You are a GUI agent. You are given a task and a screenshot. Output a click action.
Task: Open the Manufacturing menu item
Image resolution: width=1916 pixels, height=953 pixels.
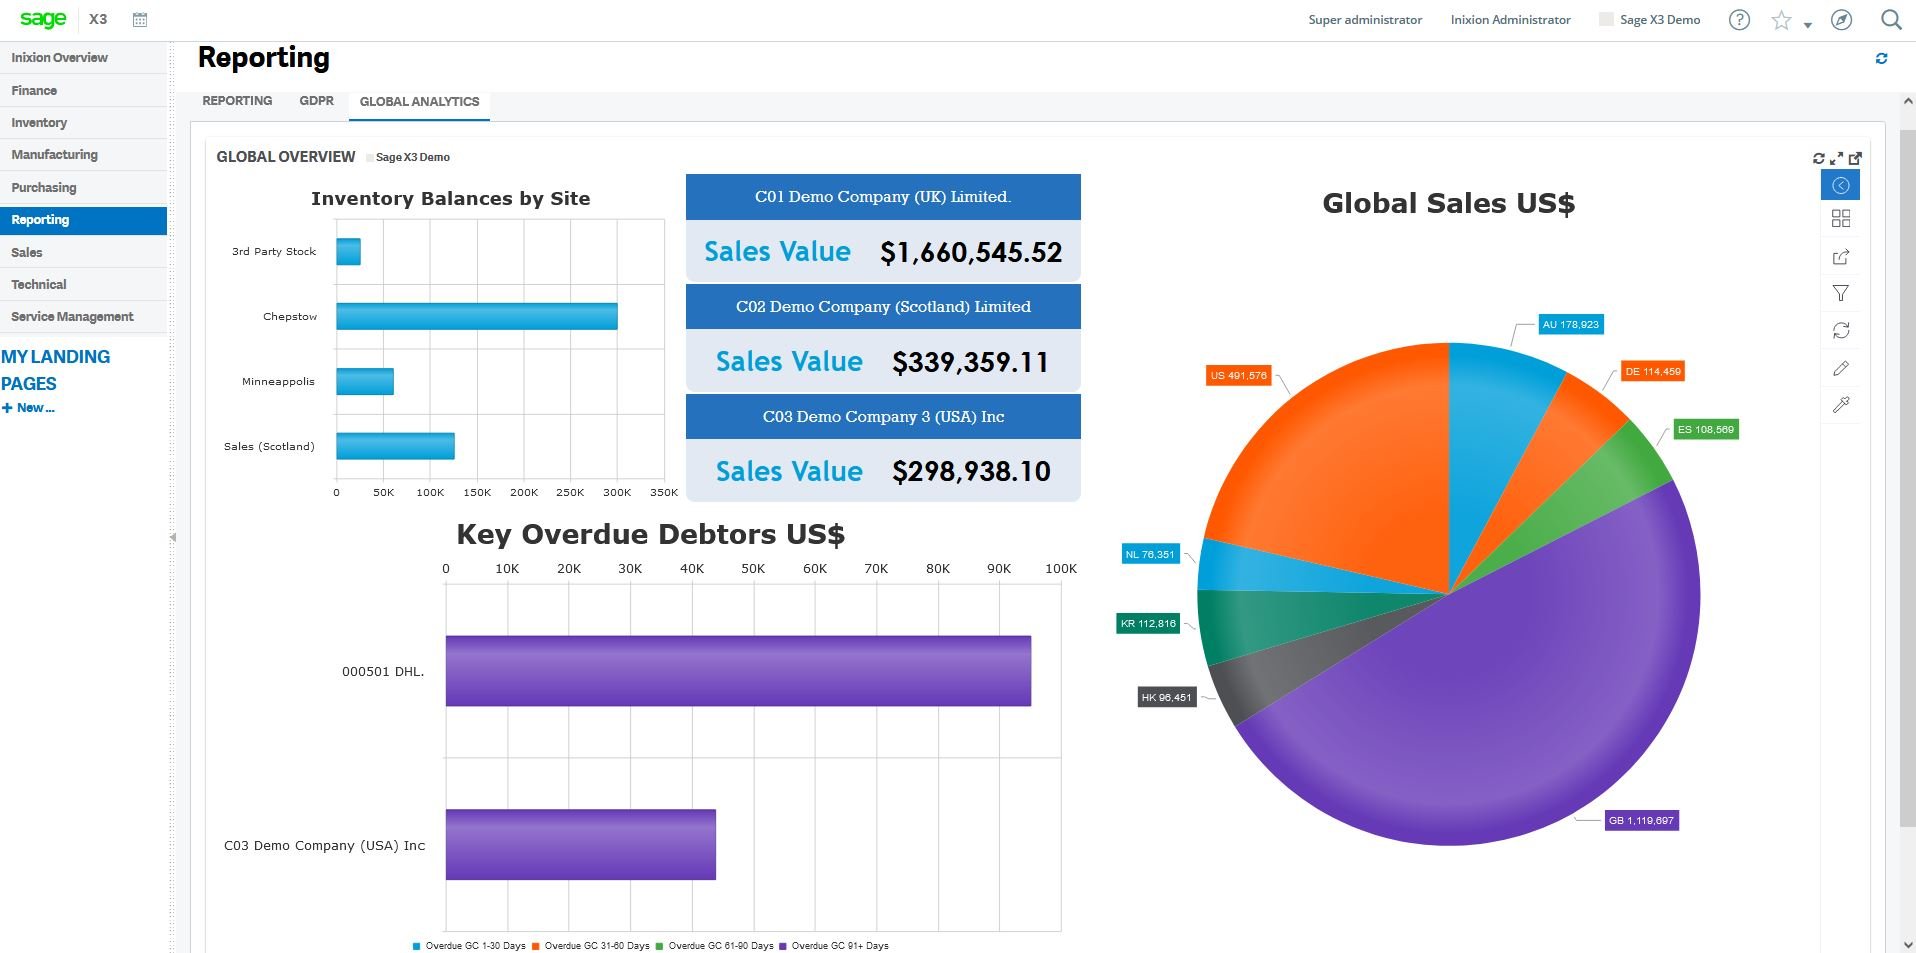pyautogui.click(x=83, y=155)
